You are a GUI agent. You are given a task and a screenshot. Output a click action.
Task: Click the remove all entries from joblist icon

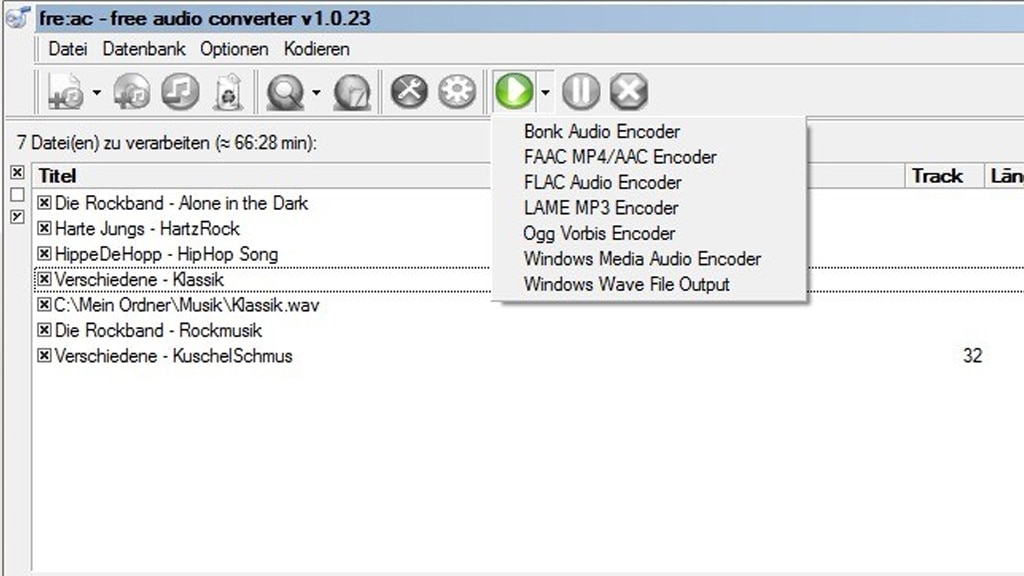[x=225, y=91]
